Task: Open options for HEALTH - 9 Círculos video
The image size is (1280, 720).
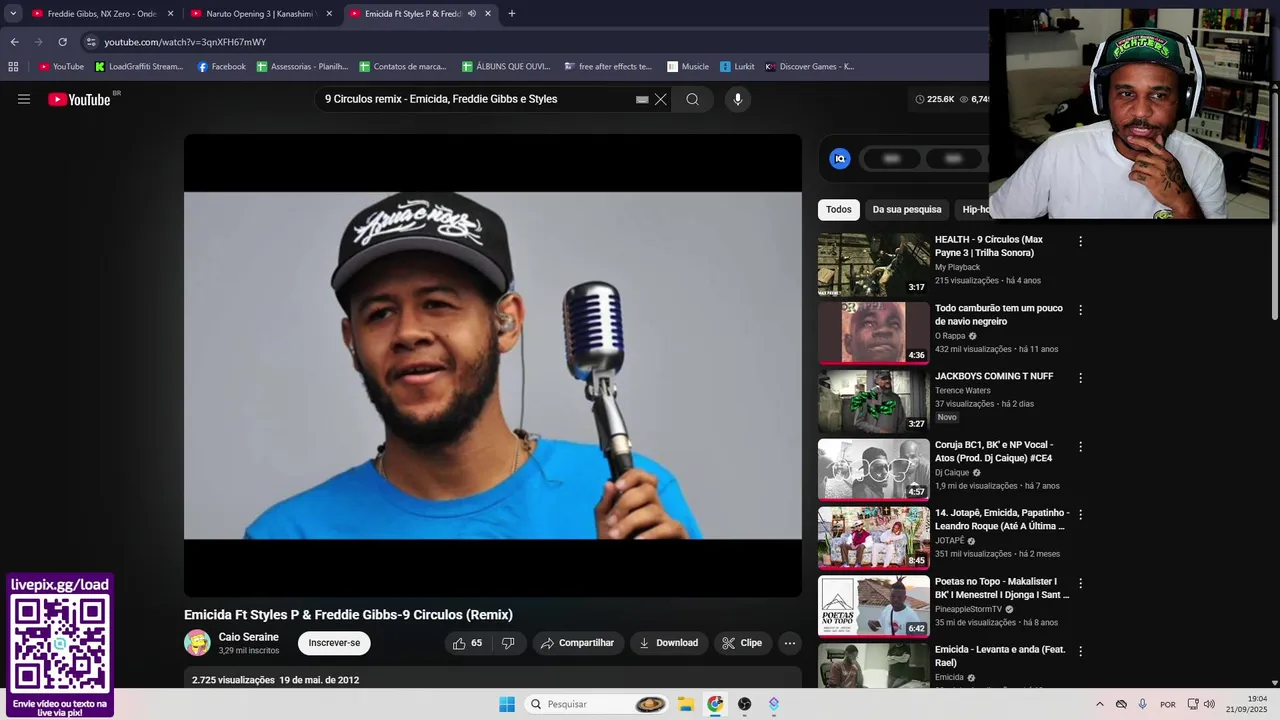Action: coord(1080,242)
